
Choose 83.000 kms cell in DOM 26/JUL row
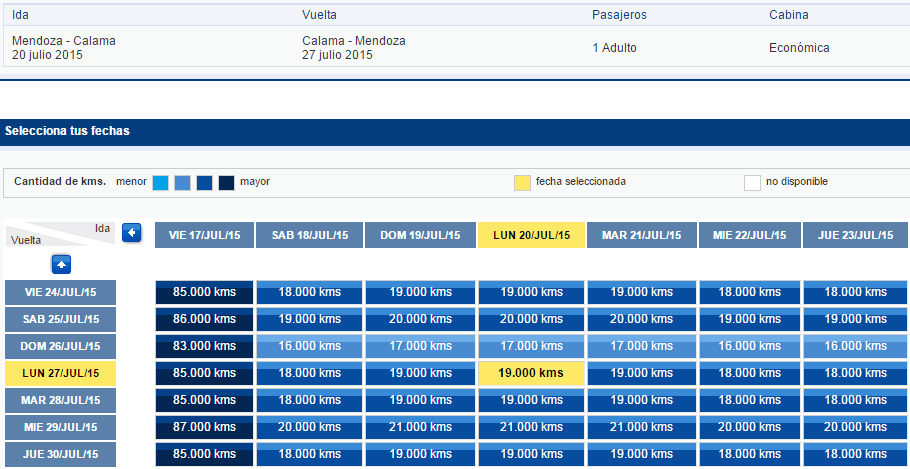click(204, 347)
